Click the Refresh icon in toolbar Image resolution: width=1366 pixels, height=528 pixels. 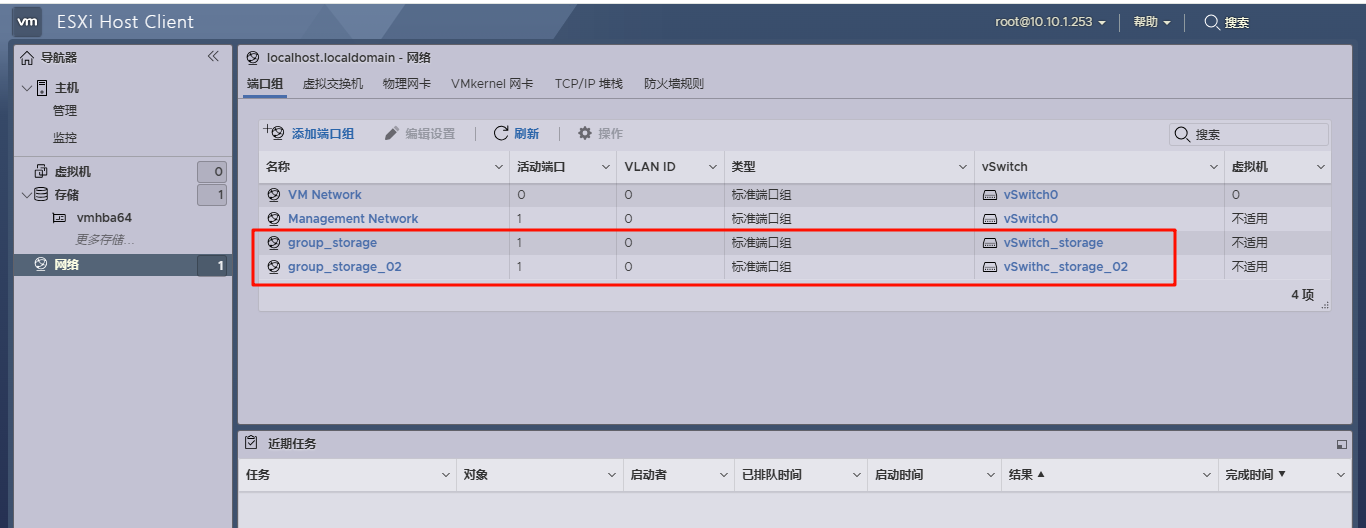pos(501,133)
